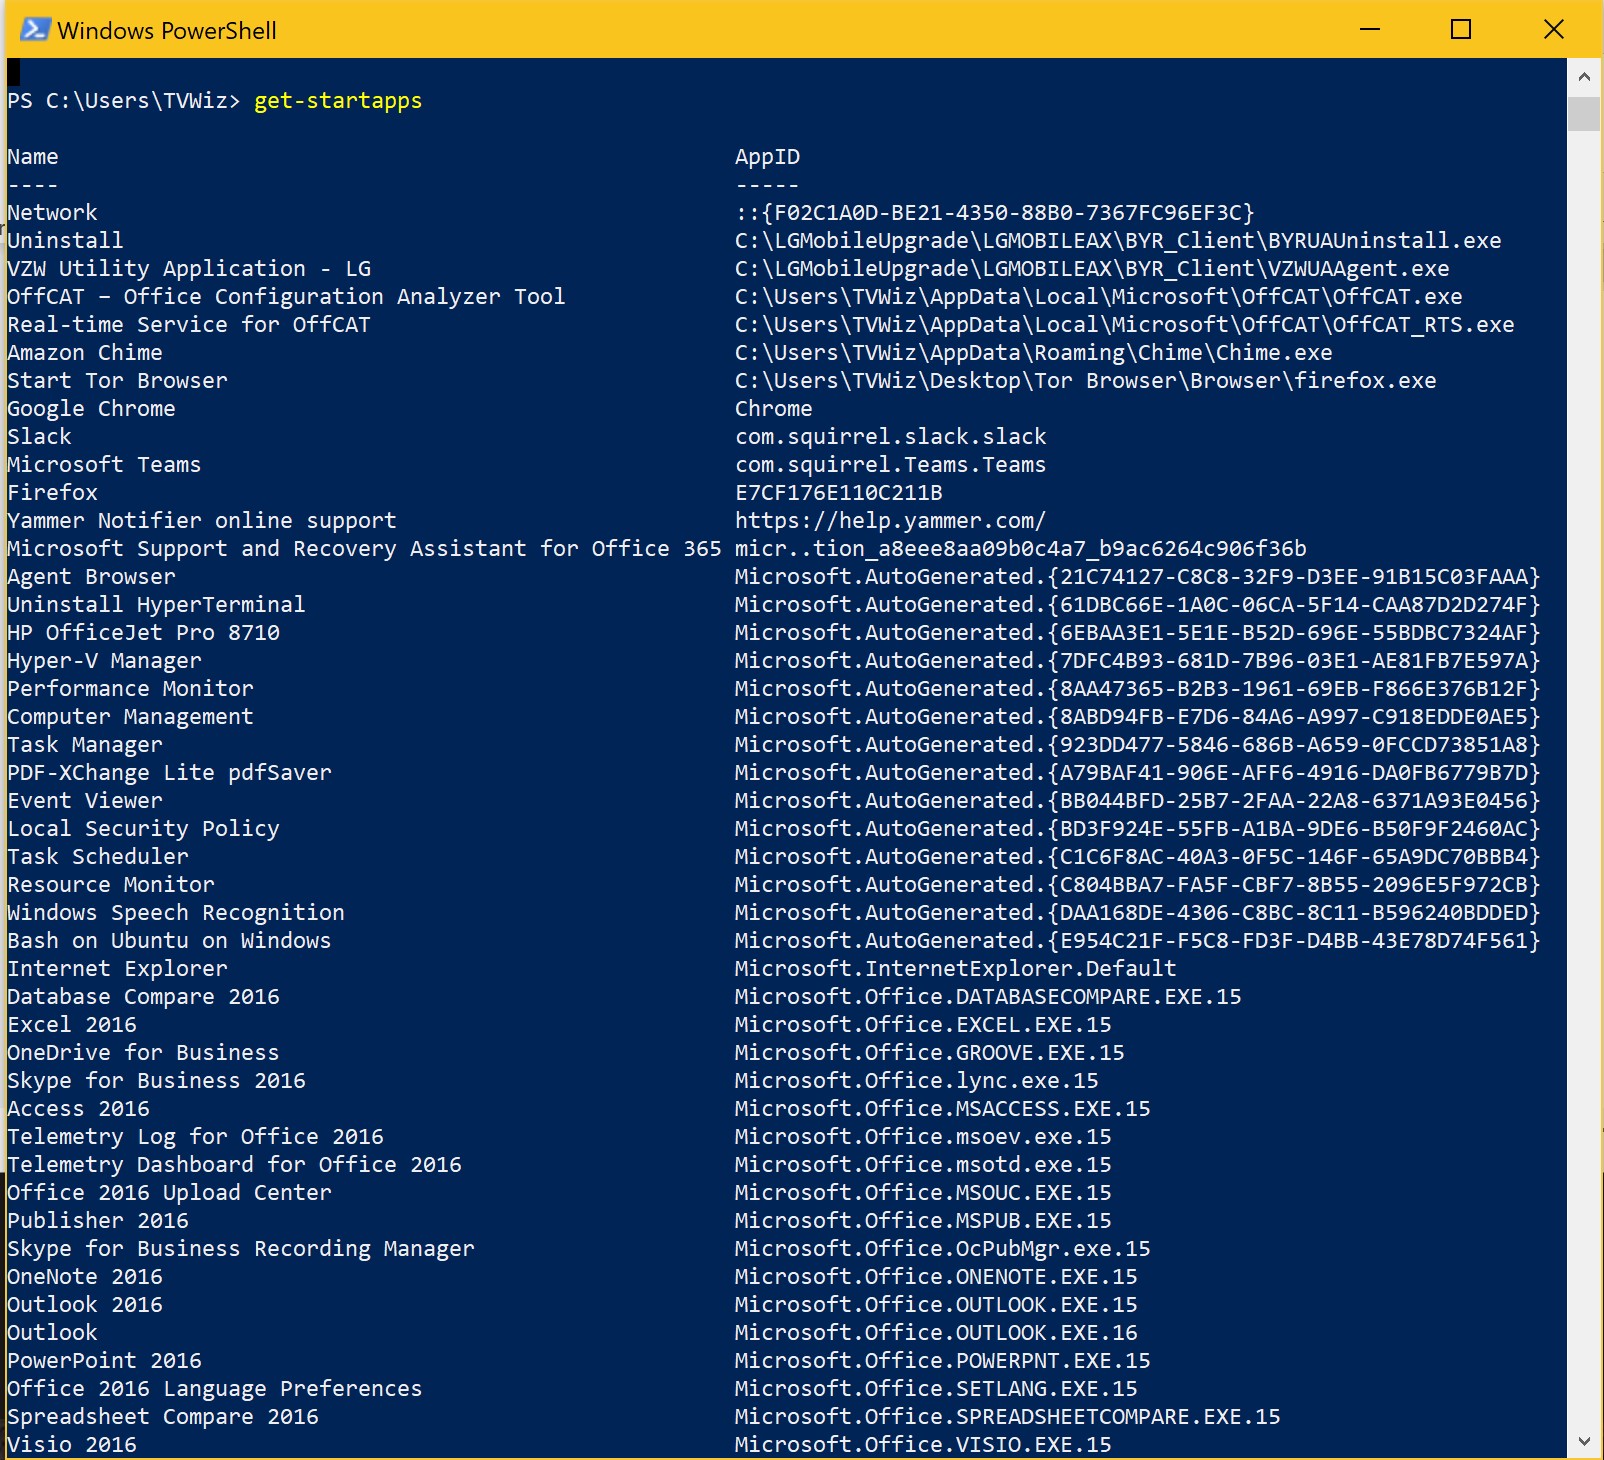Click 'Event Viewer' entry
This screenshot has height=1460, width=1604.
click(85, 801)
